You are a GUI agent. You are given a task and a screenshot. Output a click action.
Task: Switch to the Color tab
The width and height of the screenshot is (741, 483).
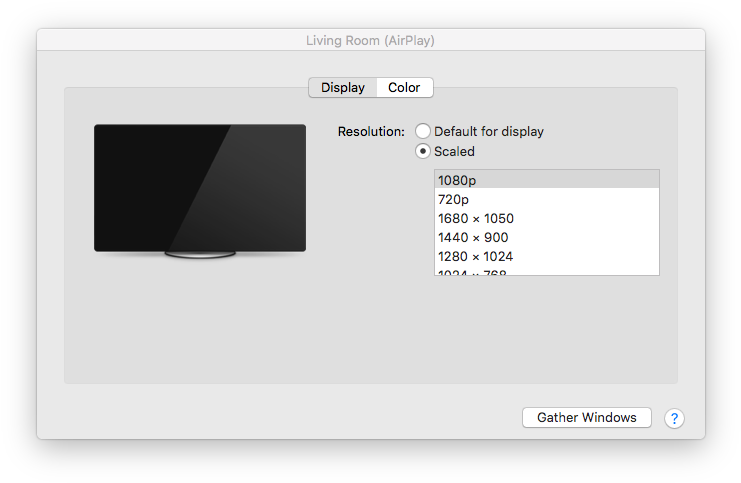pos(404,88)
